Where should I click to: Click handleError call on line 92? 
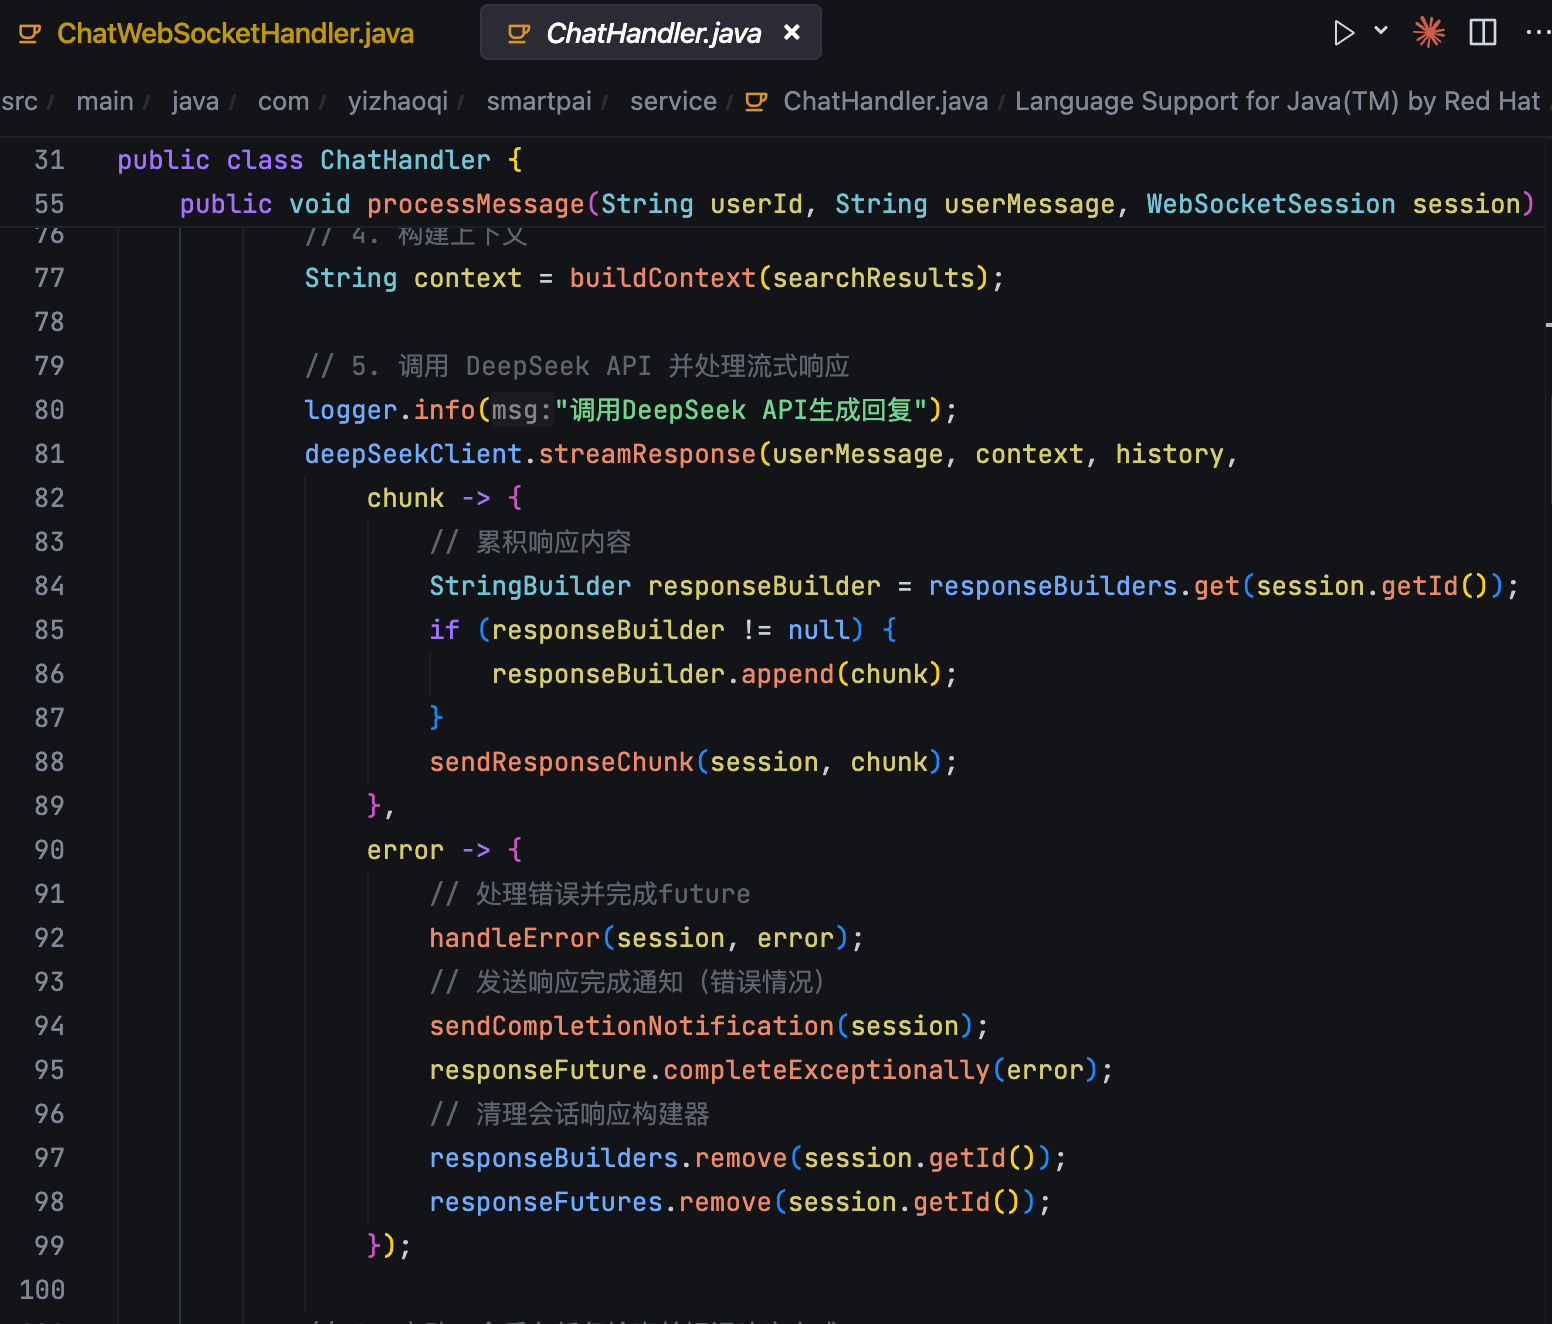pyautogui.click(x=514, y=938)
